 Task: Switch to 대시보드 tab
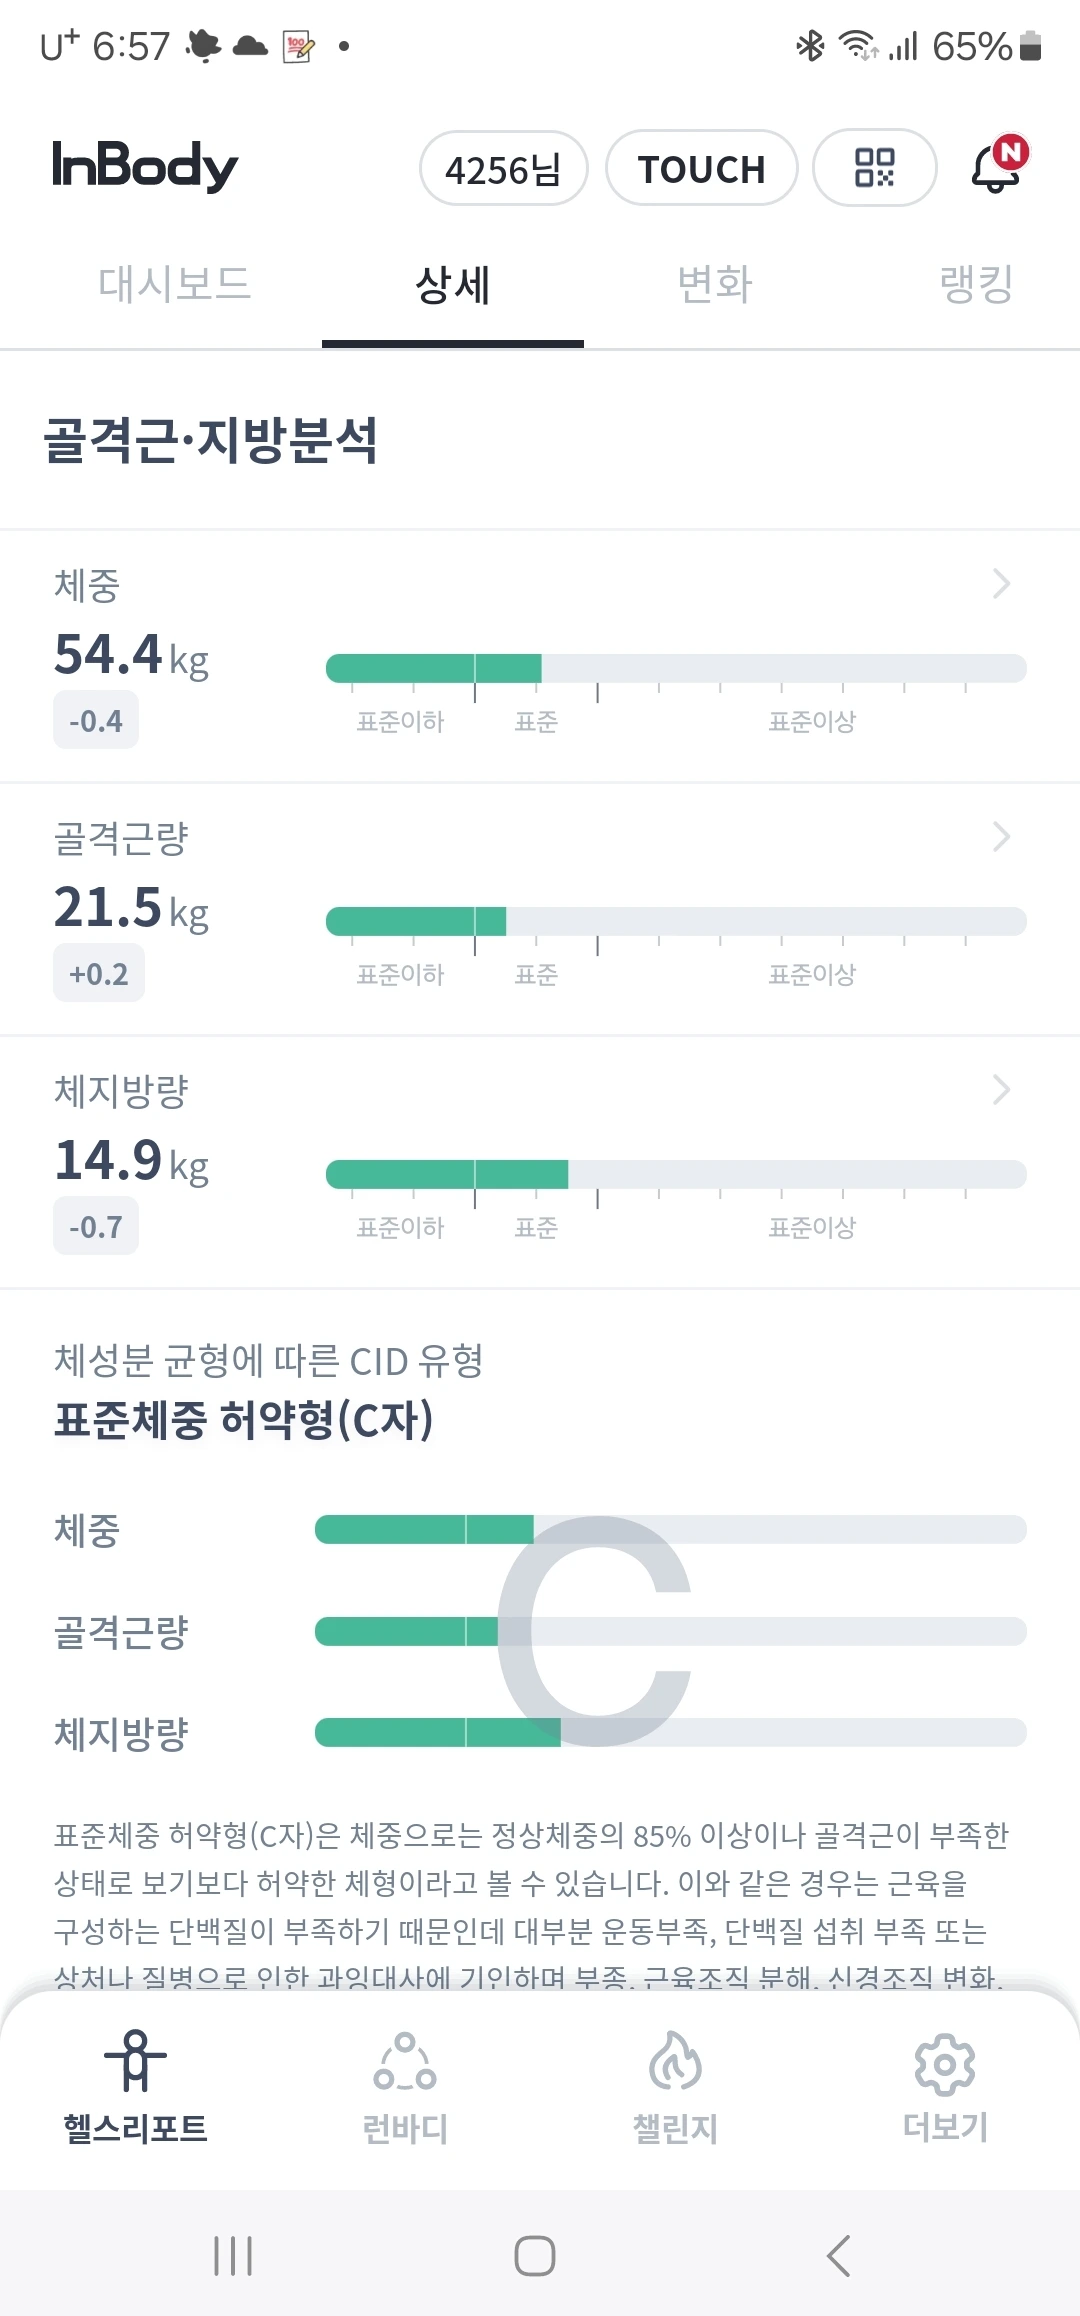[174, 285]
